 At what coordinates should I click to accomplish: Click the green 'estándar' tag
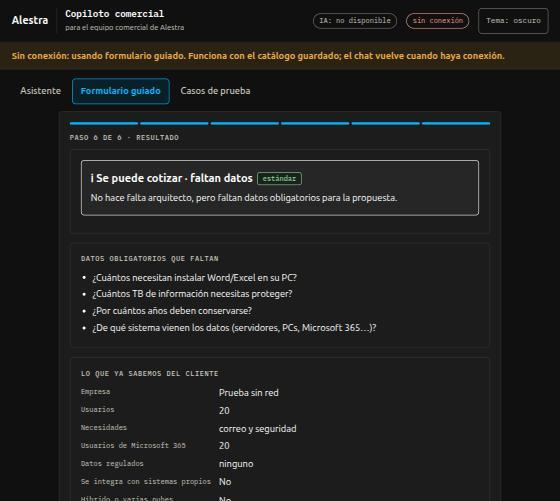point(279,179)
